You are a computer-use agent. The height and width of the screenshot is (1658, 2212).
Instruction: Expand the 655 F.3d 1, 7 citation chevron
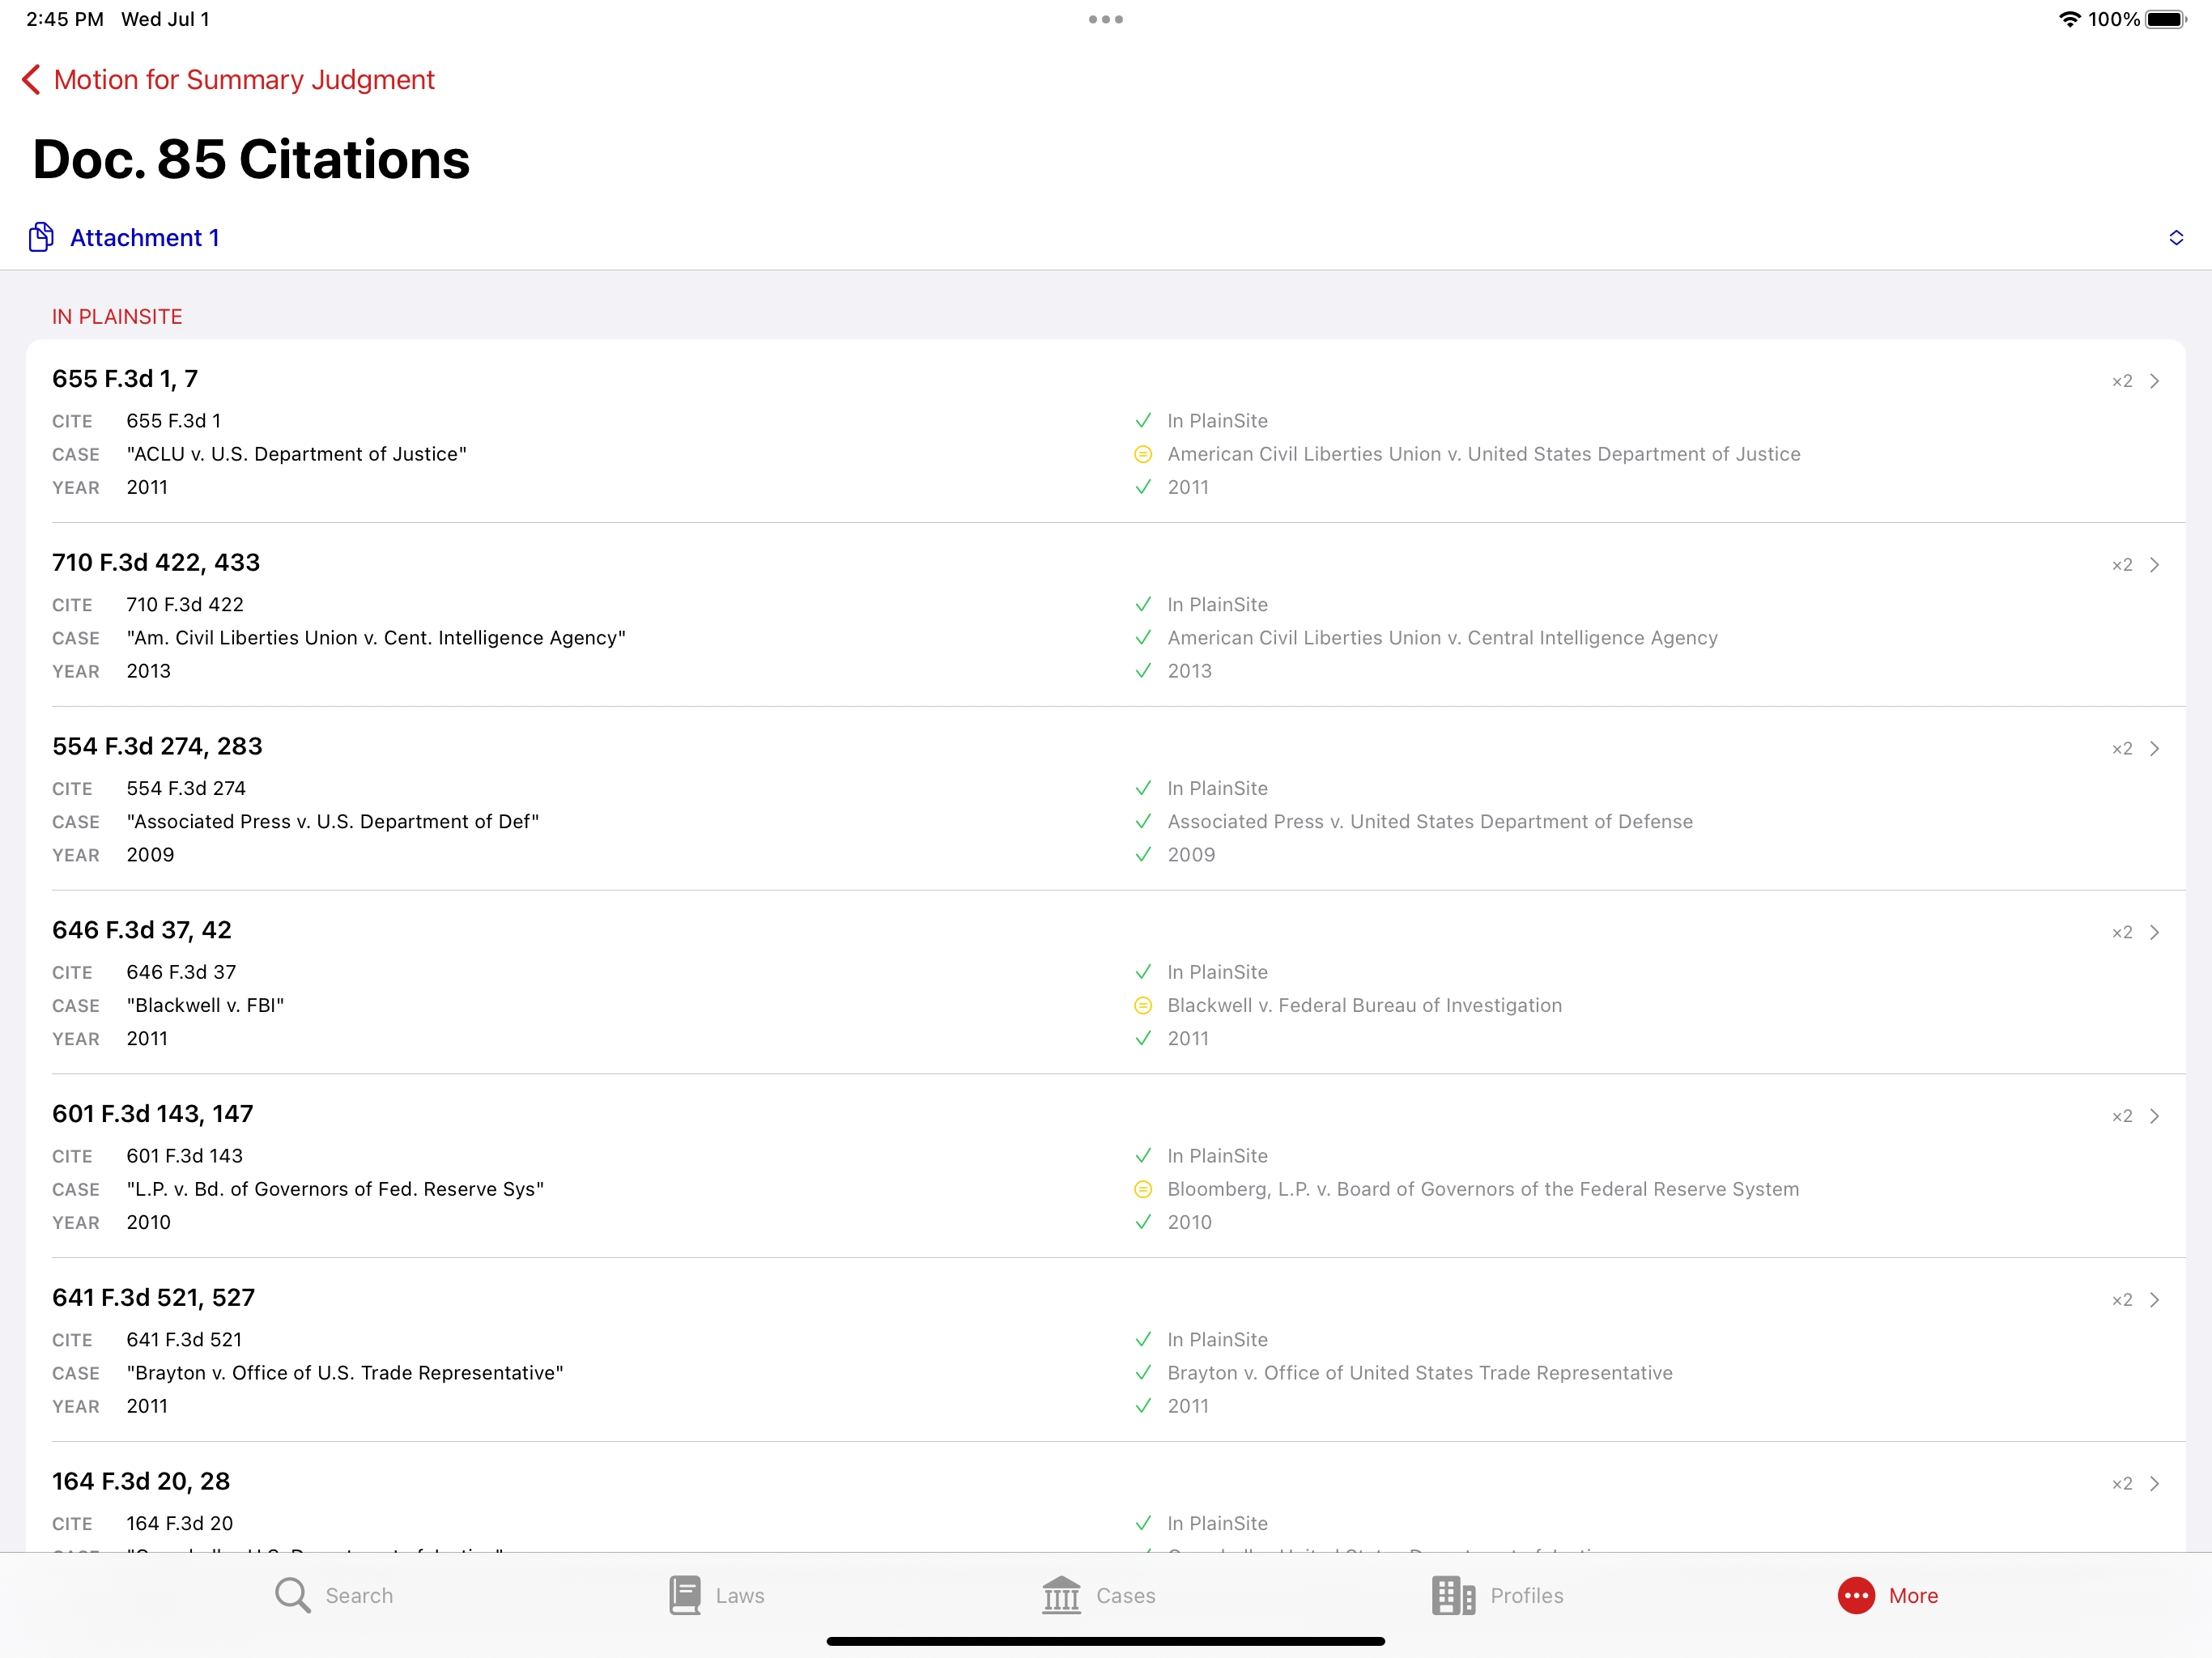click(2155, 381)
